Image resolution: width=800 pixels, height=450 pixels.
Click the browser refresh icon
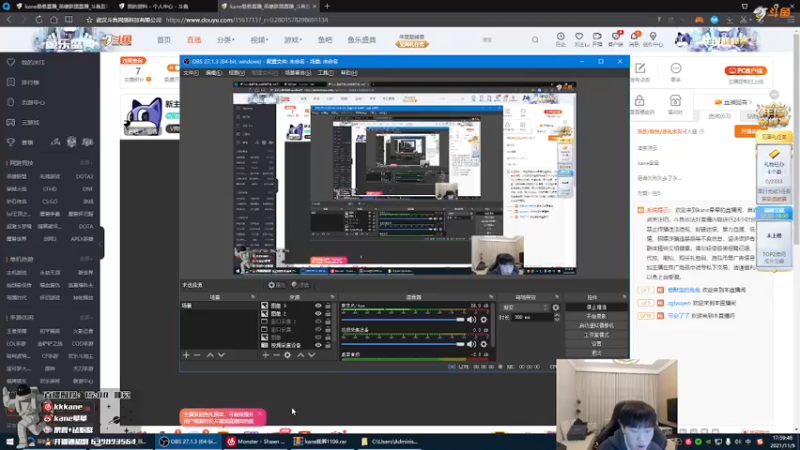click(39, 19)
